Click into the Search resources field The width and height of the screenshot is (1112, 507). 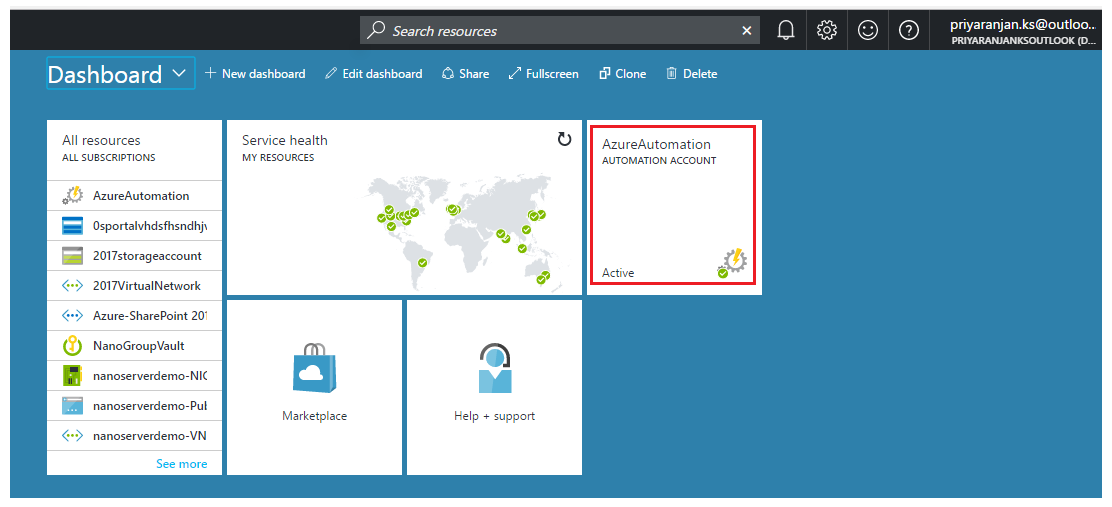click(x=560, y=30)
